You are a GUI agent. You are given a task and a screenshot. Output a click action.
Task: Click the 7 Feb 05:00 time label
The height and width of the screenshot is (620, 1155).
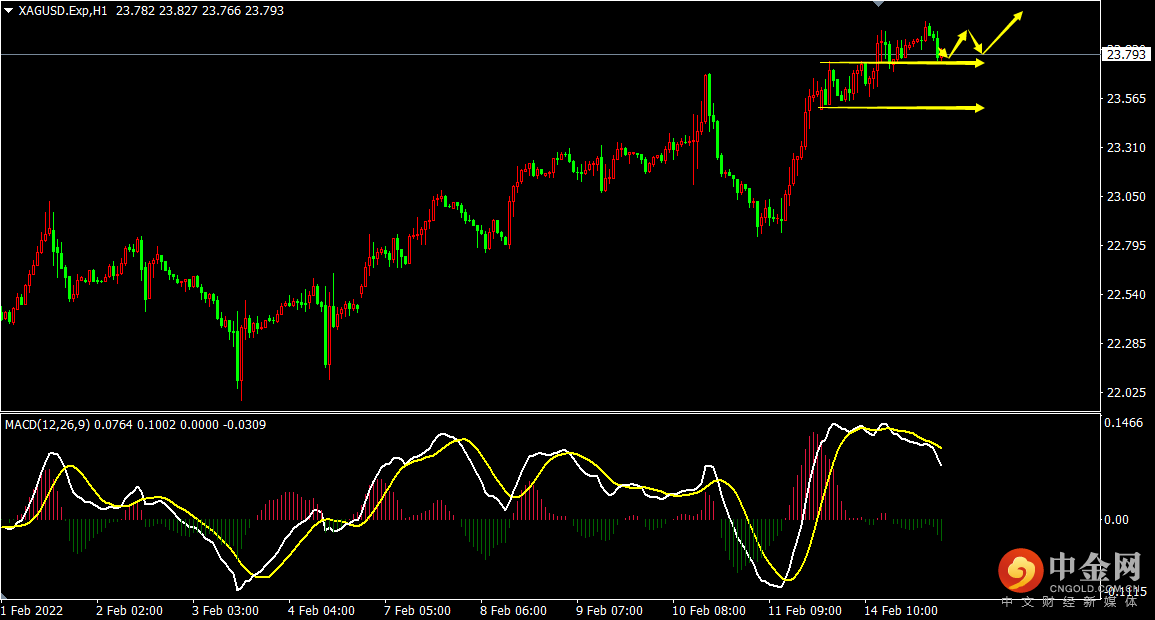click(417, 610)
